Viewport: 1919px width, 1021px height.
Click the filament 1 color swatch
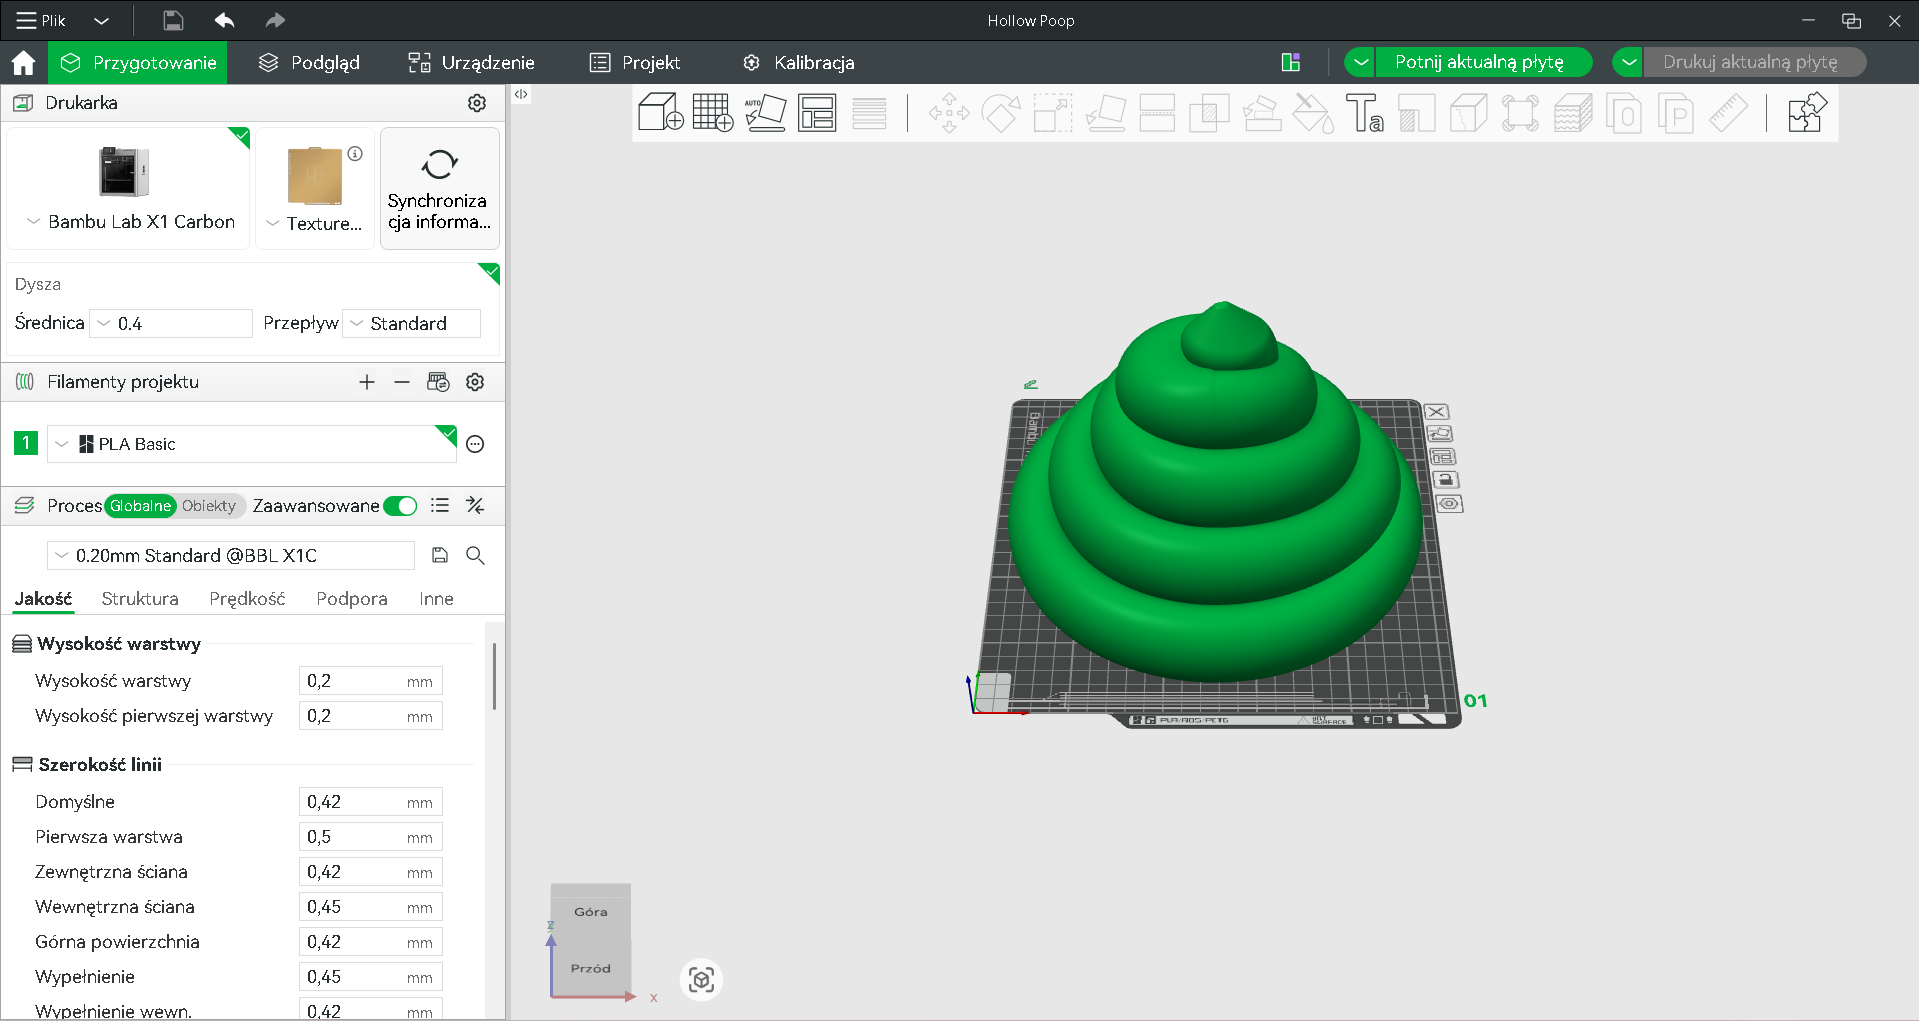click(x=26, y=443)
